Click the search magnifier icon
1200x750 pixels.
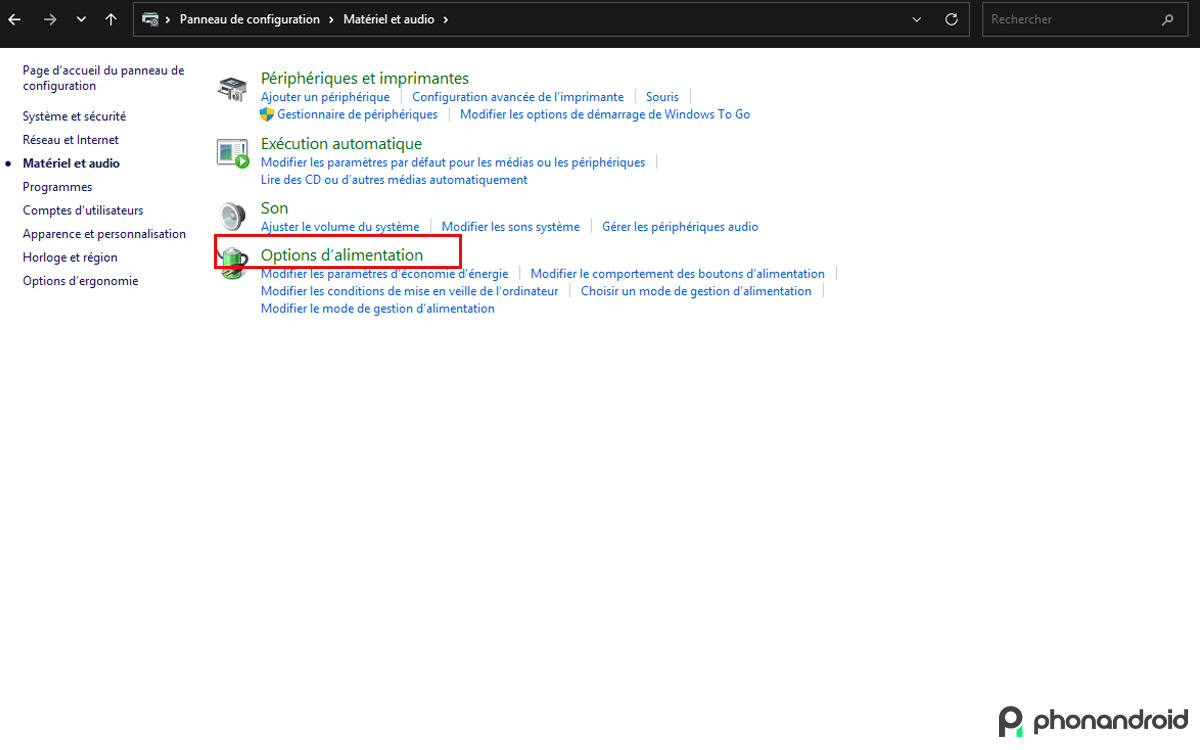point(1167,19)
